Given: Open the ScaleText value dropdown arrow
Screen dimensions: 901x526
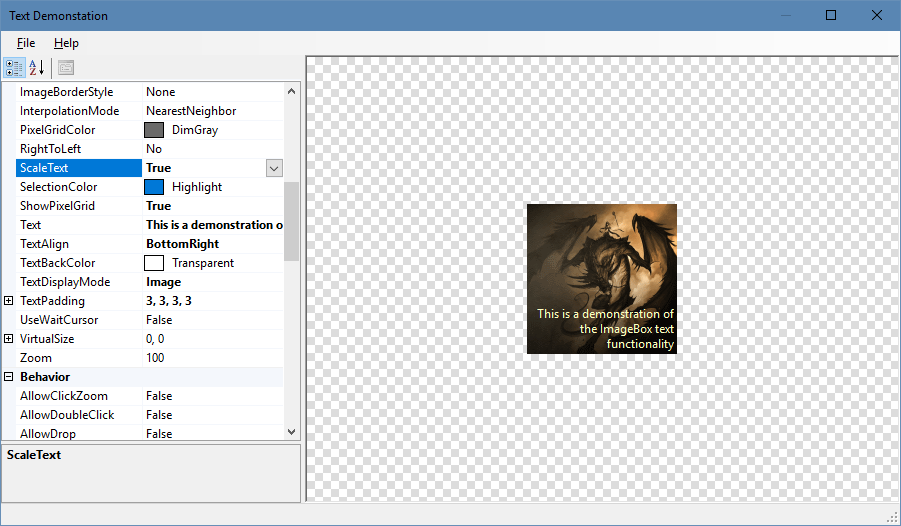Looking at the screenshot, I should [274, 168].
